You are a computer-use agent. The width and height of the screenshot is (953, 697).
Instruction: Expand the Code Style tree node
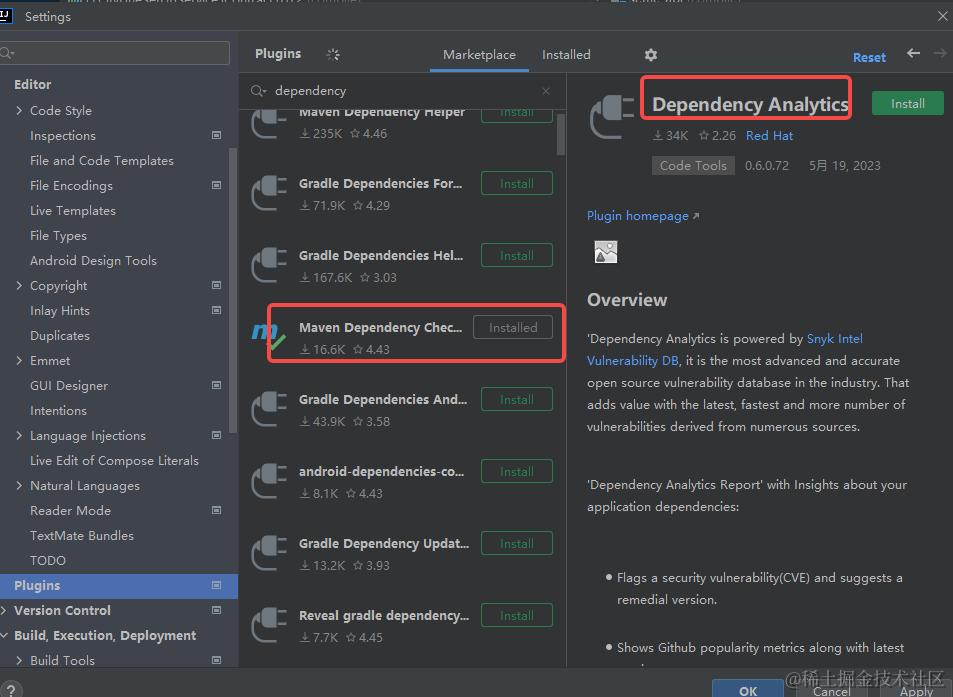(x=19, y=111)
